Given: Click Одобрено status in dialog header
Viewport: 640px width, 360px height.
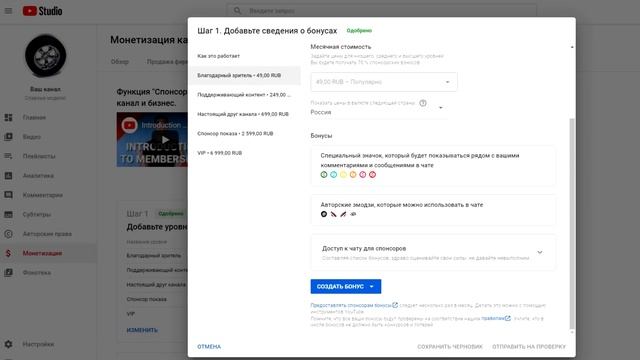Looking at the screenshot, I should pyautogui.click(x=359, y=31).
